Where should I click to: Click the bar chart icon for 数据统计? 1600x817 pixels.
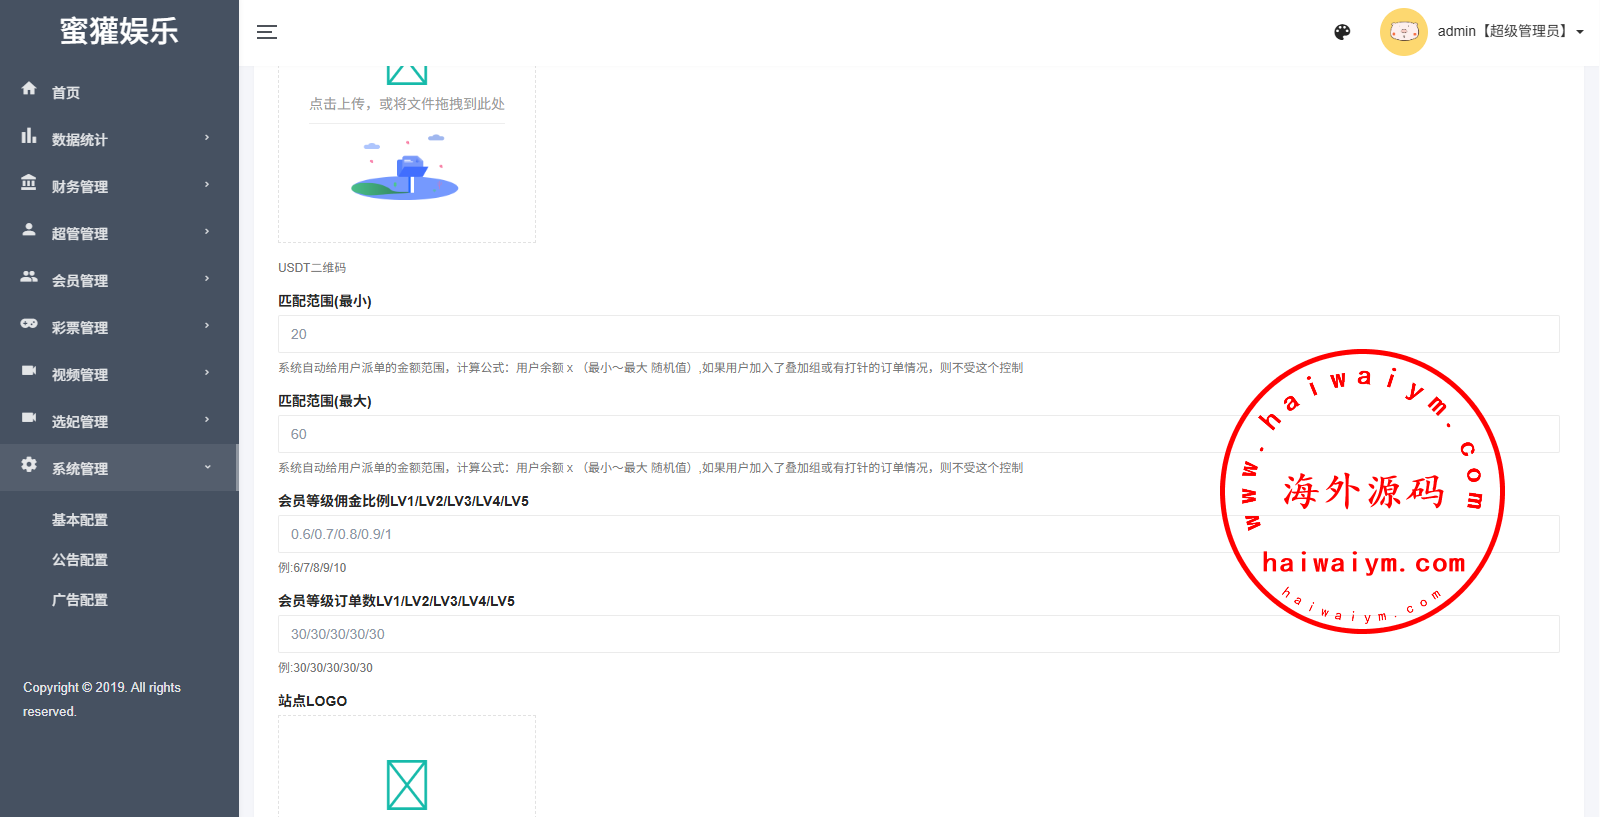point(29,136)
